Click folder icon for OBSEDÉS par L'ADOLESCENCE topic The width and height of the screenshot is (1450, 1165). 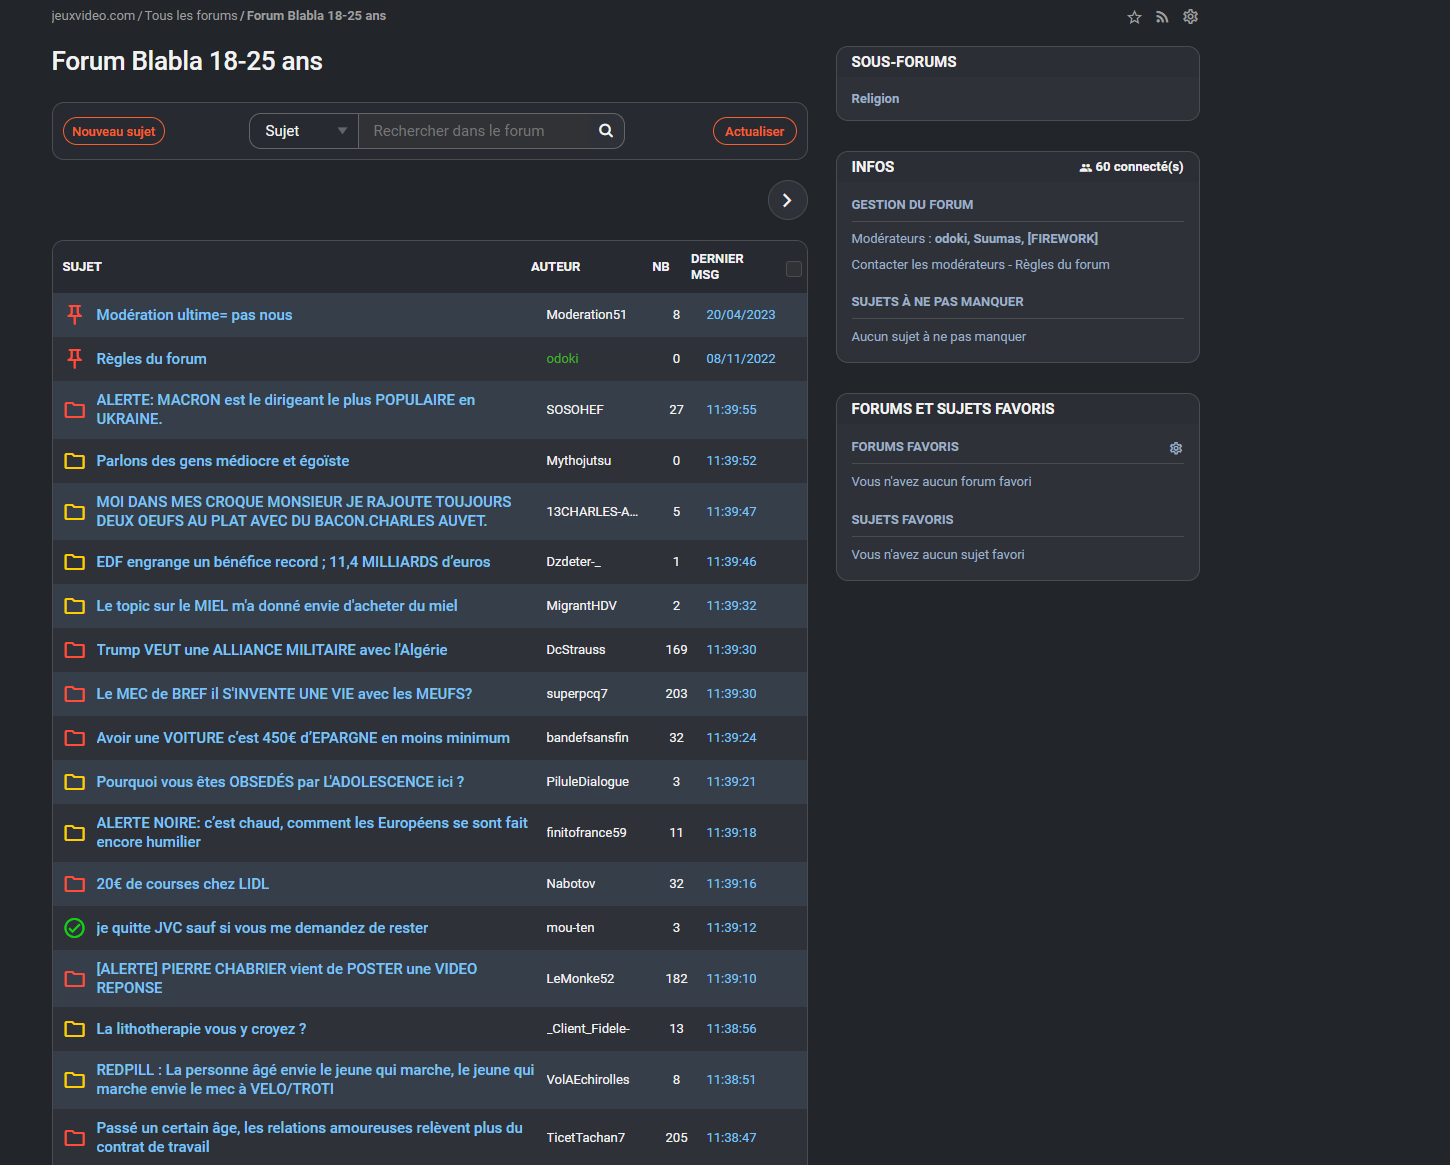[x=74, y=782]
